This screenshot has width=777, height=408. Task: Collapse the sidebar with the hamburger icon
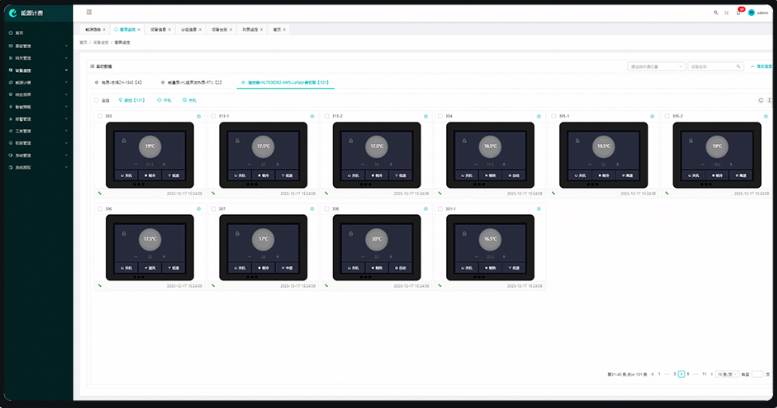point(89,12)
